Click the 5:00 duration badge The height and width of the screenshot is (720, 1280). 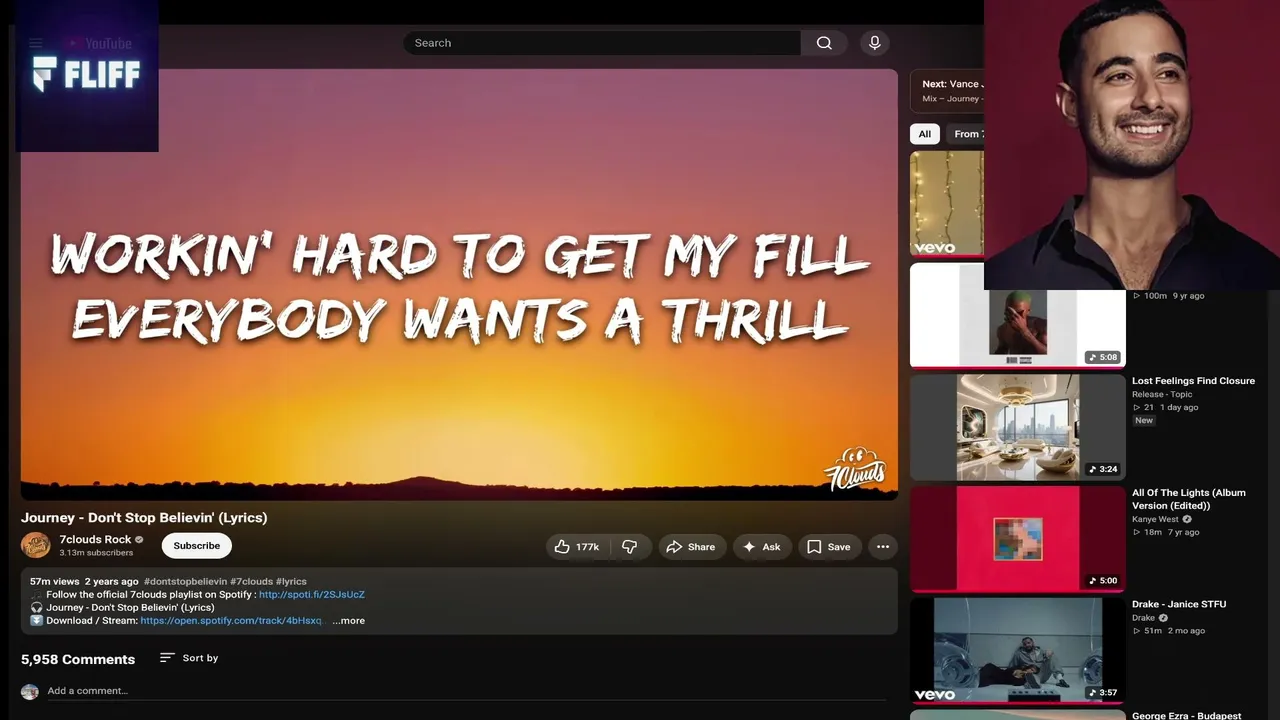[1103, 581]
